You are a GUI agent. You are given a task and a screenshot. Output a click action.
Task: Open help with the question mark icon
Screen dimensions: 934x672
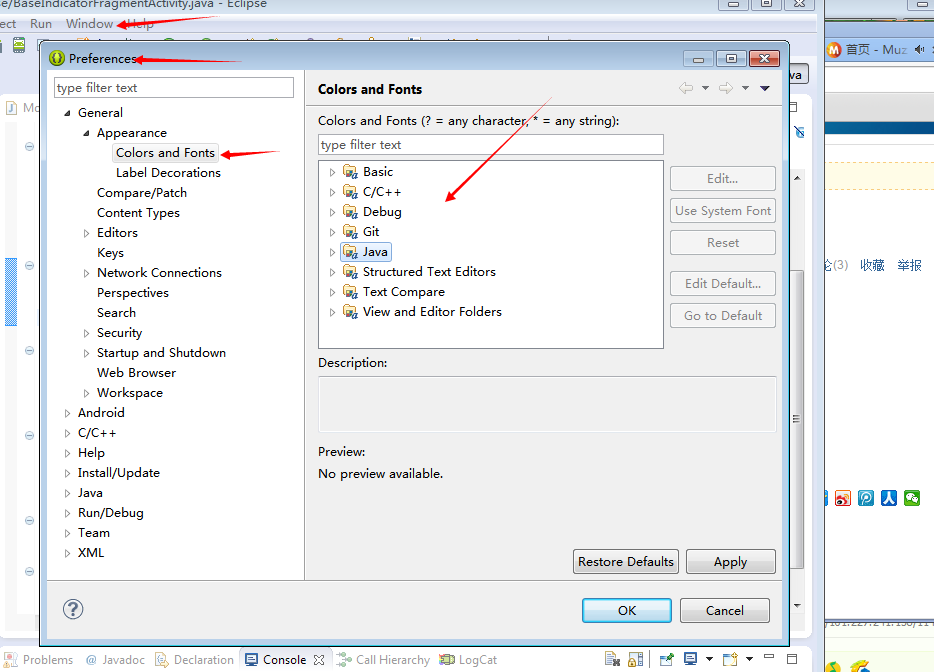point(73,609)
